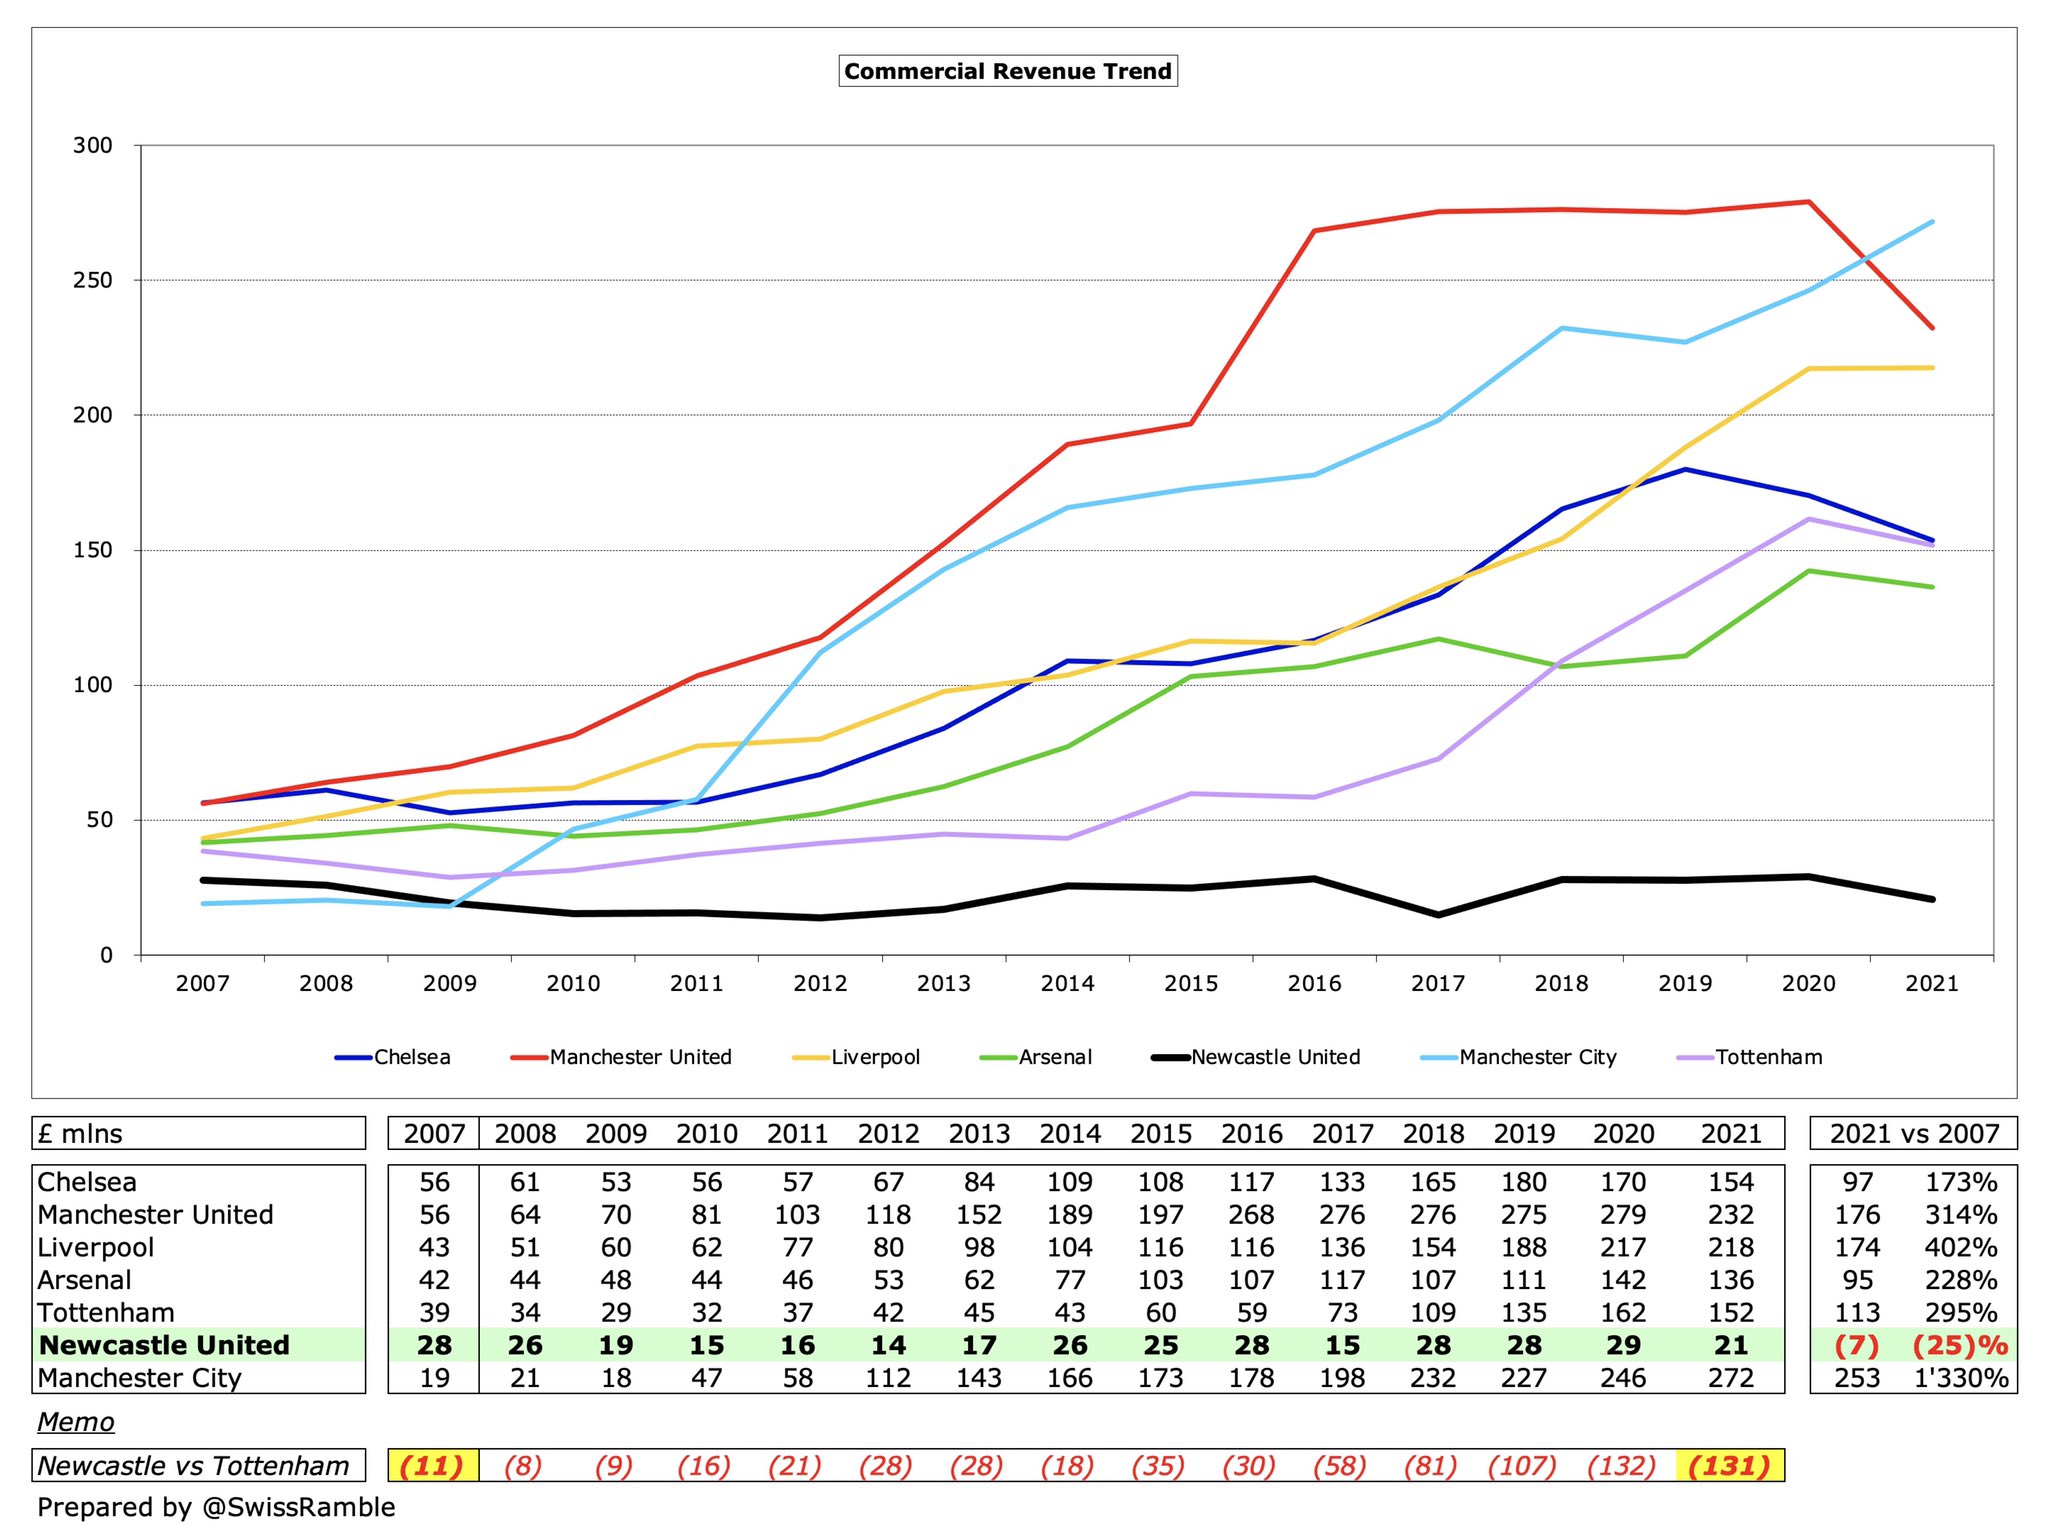Screen dimensions: 2048x1526
Task: Click the Newcastle vs Tottenham memo label
Action: tap(193, 1466)
